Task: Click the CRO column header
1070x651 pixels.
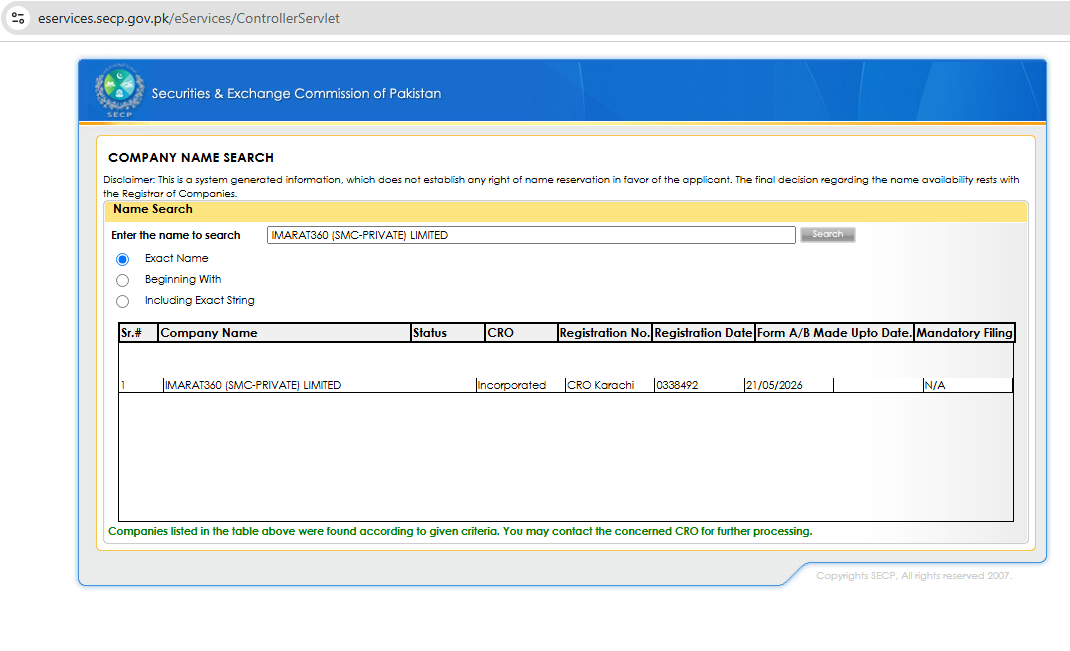Action: [x=521, y=333]
